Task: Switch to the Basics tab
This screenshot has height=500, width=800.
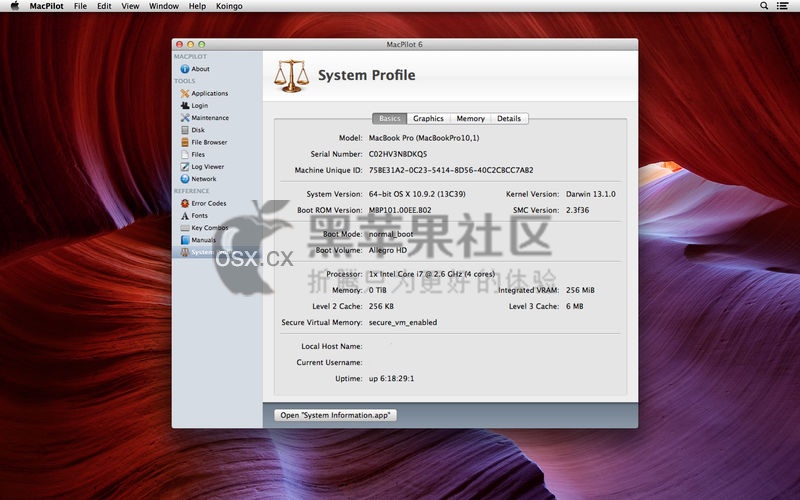Action: [x=390, y=118]
